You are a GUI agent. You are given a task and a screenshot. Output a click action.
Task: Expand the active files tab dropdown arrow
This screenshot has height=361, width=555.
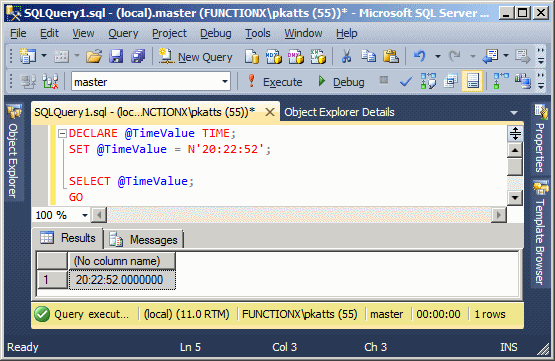(x=514, y=113)
